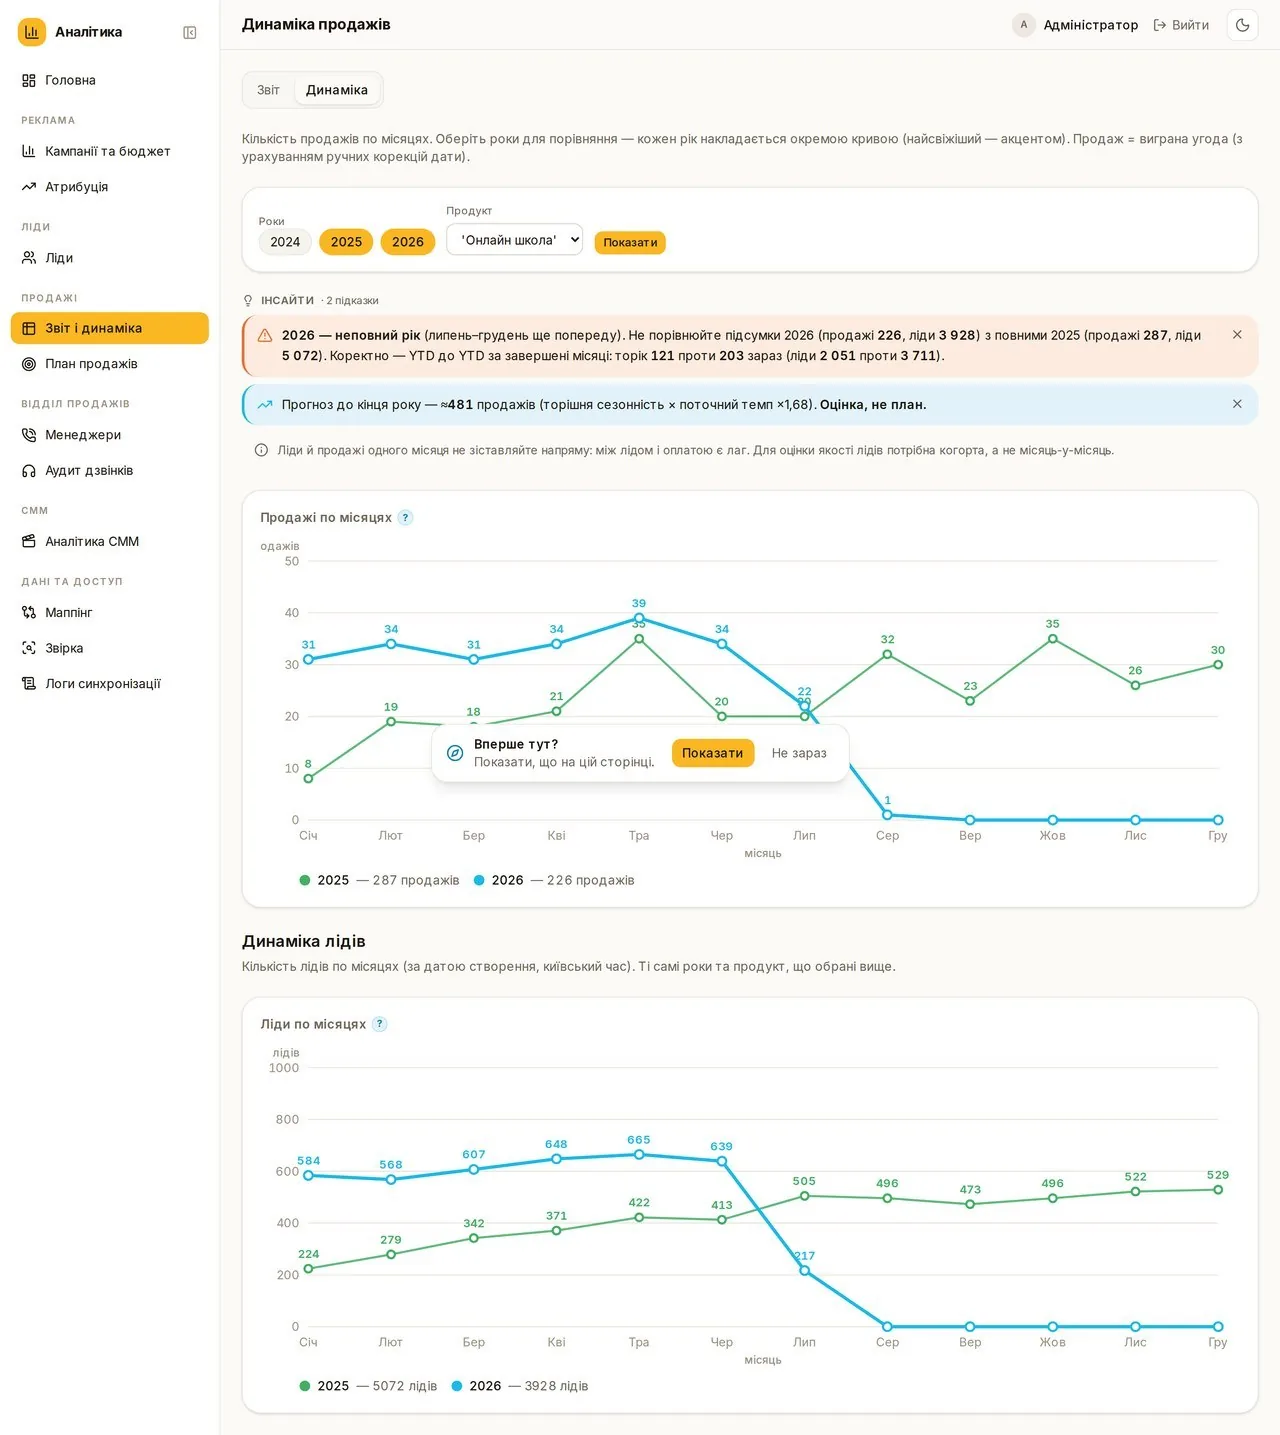Open Аудит дзвінків page
Screen dimensions: 1280x1435
(x=110, y=471)
